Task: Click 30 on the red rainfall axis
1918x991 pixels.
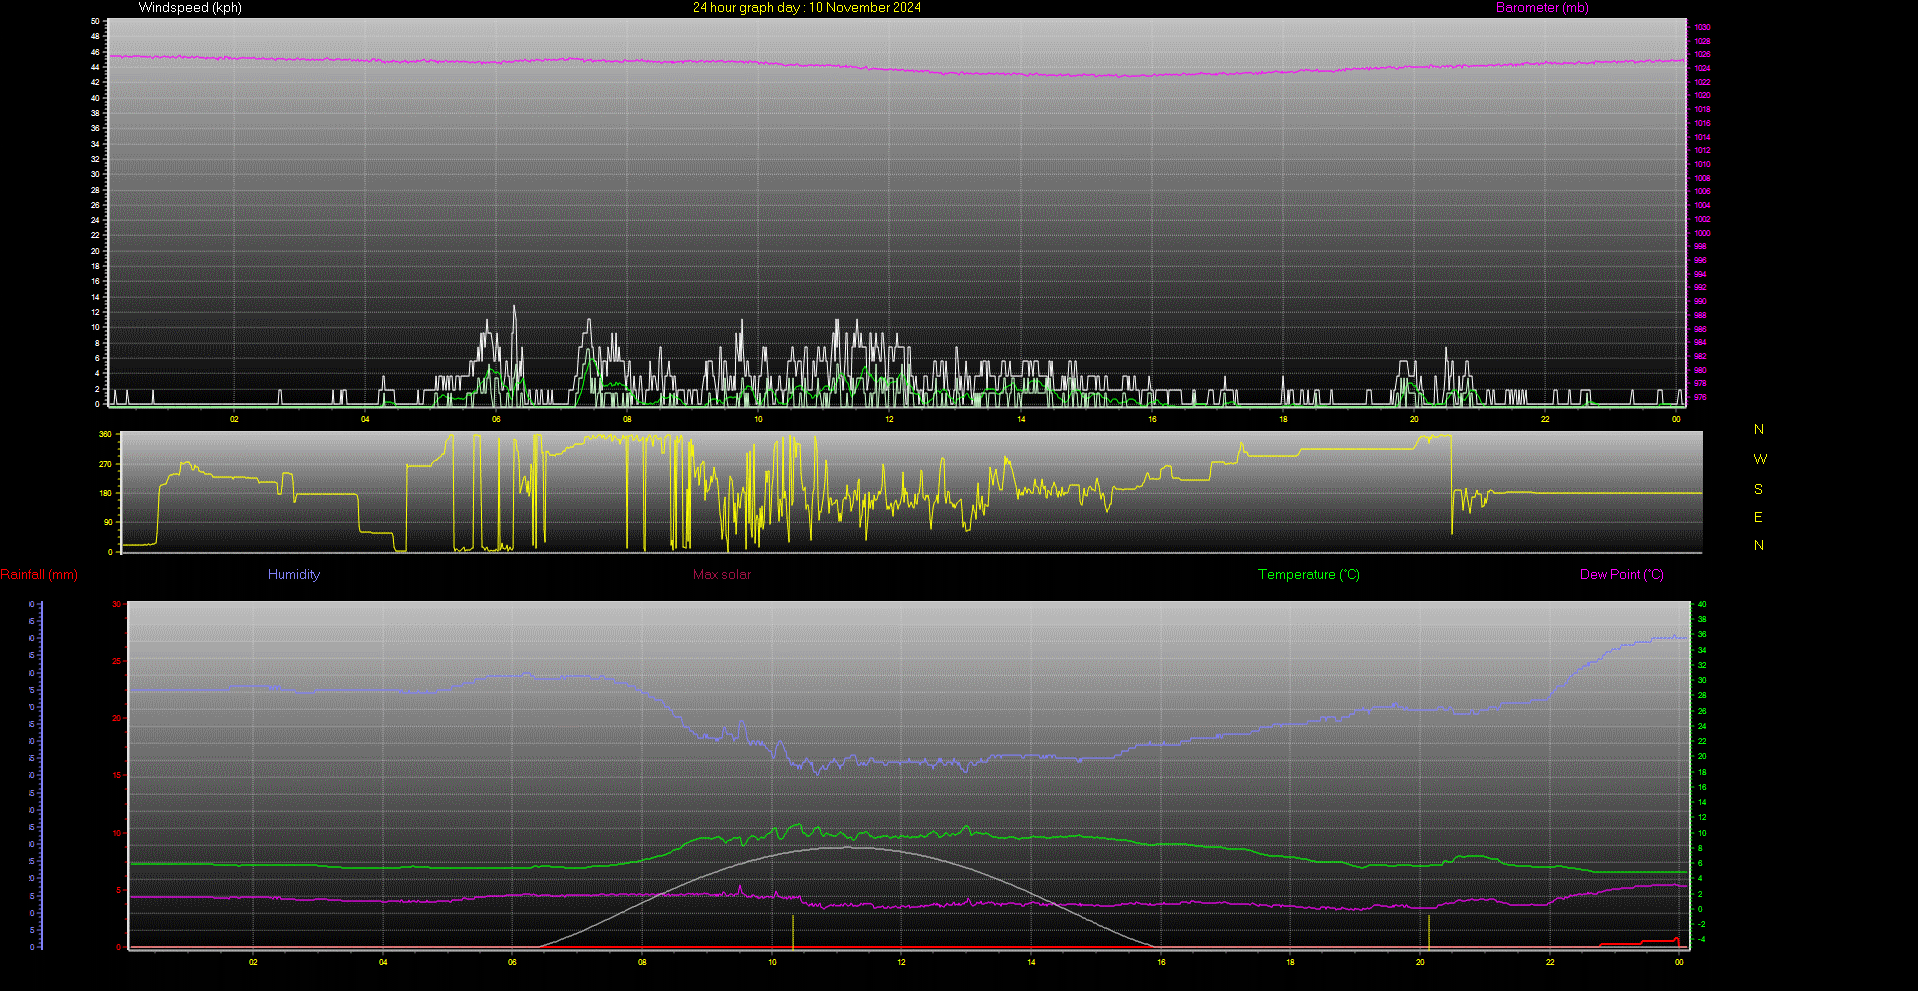Action: point(117,605)
